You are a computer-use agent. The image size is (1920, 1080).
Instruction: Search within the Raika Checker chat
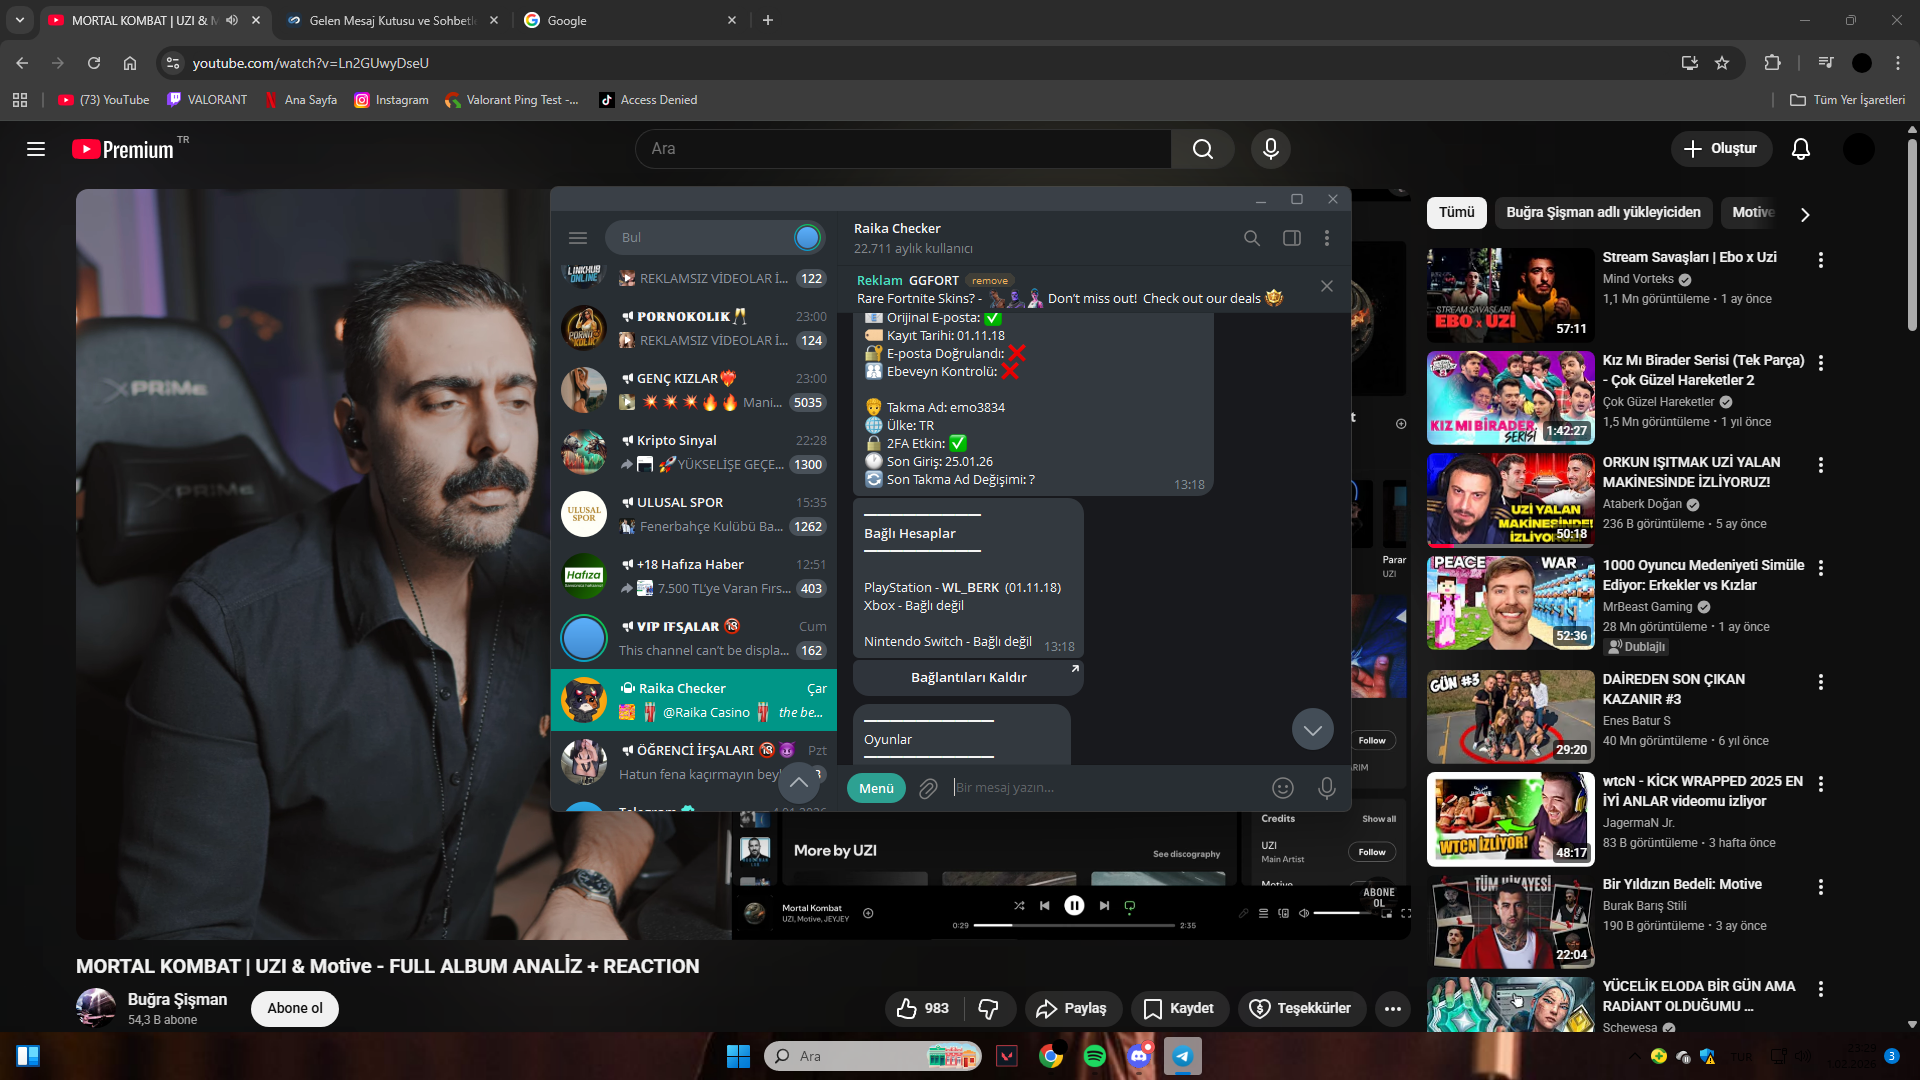point(1252,238)
